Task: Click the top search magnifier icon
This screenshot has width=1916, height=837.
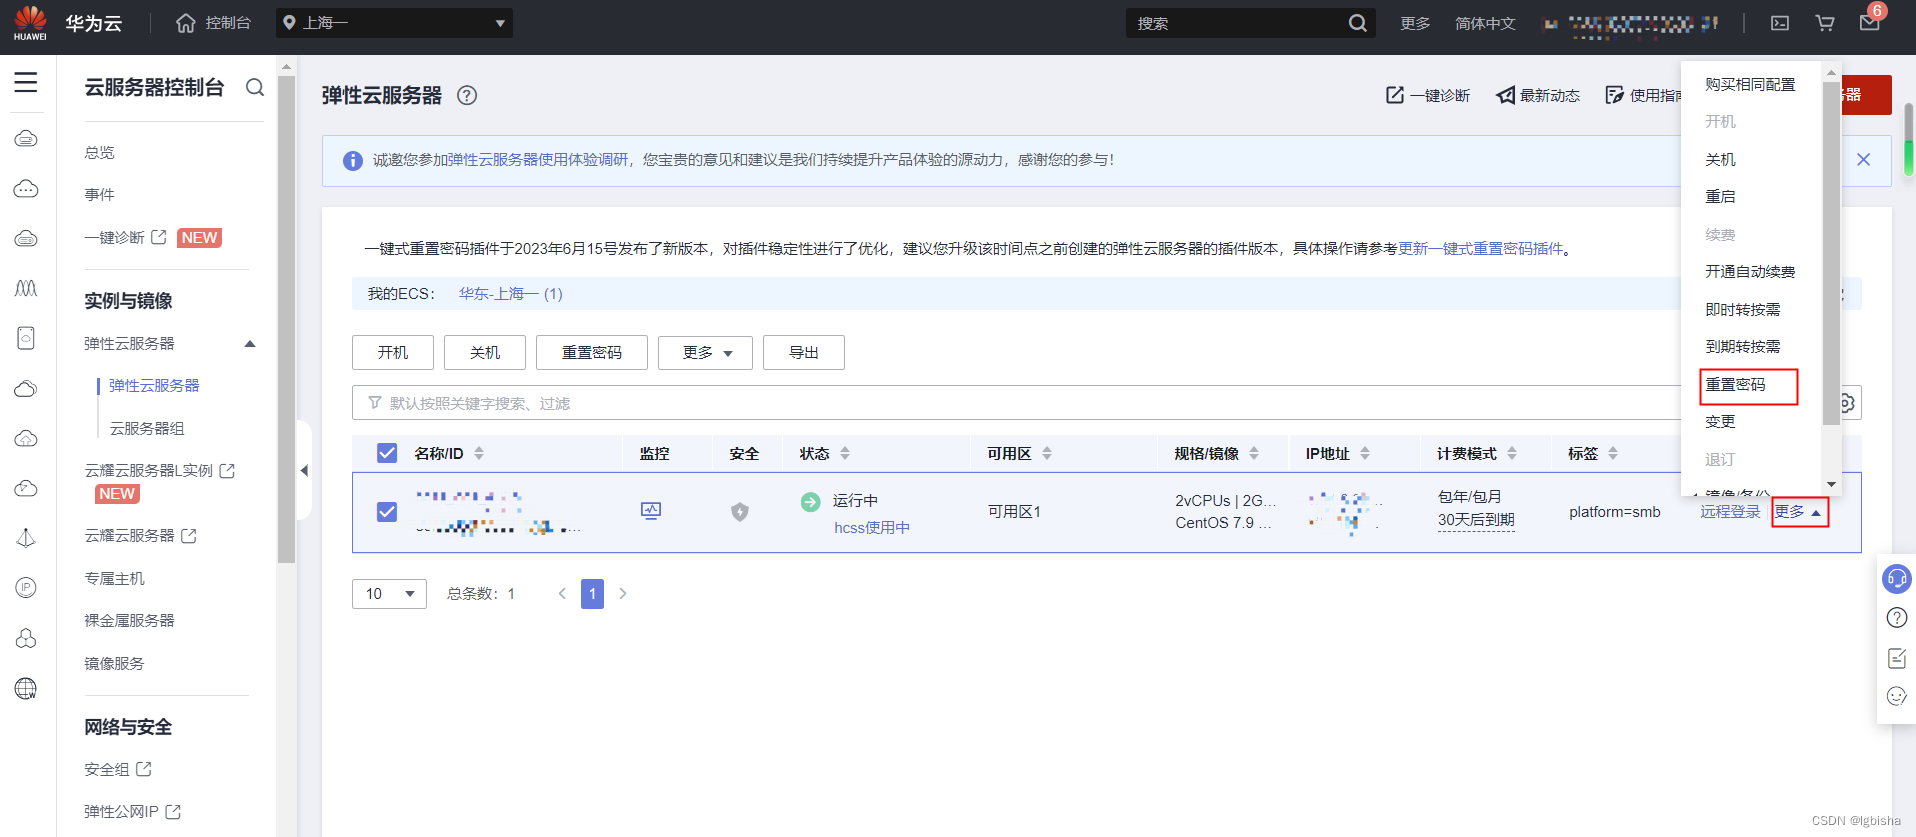Action: [x=1357, y=23]
